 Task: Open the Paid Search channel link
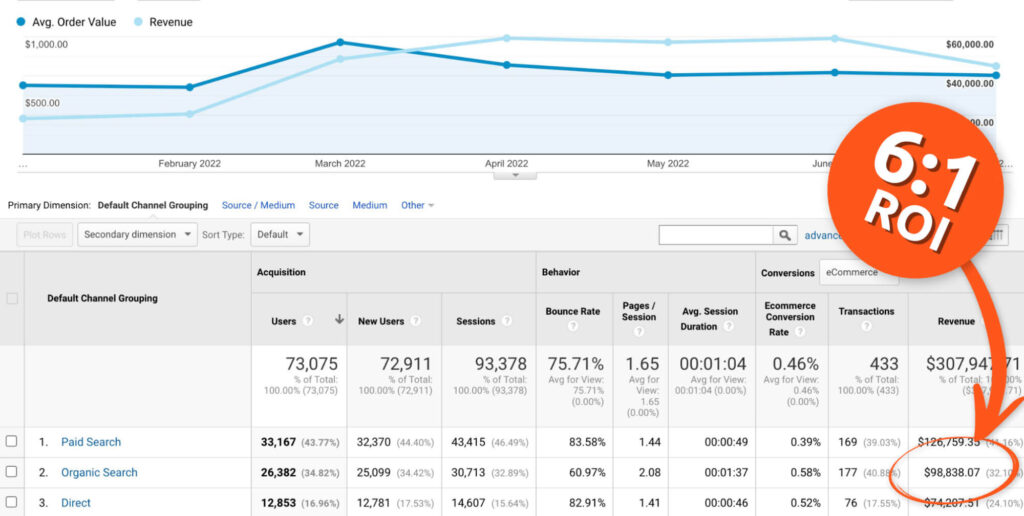91,442
